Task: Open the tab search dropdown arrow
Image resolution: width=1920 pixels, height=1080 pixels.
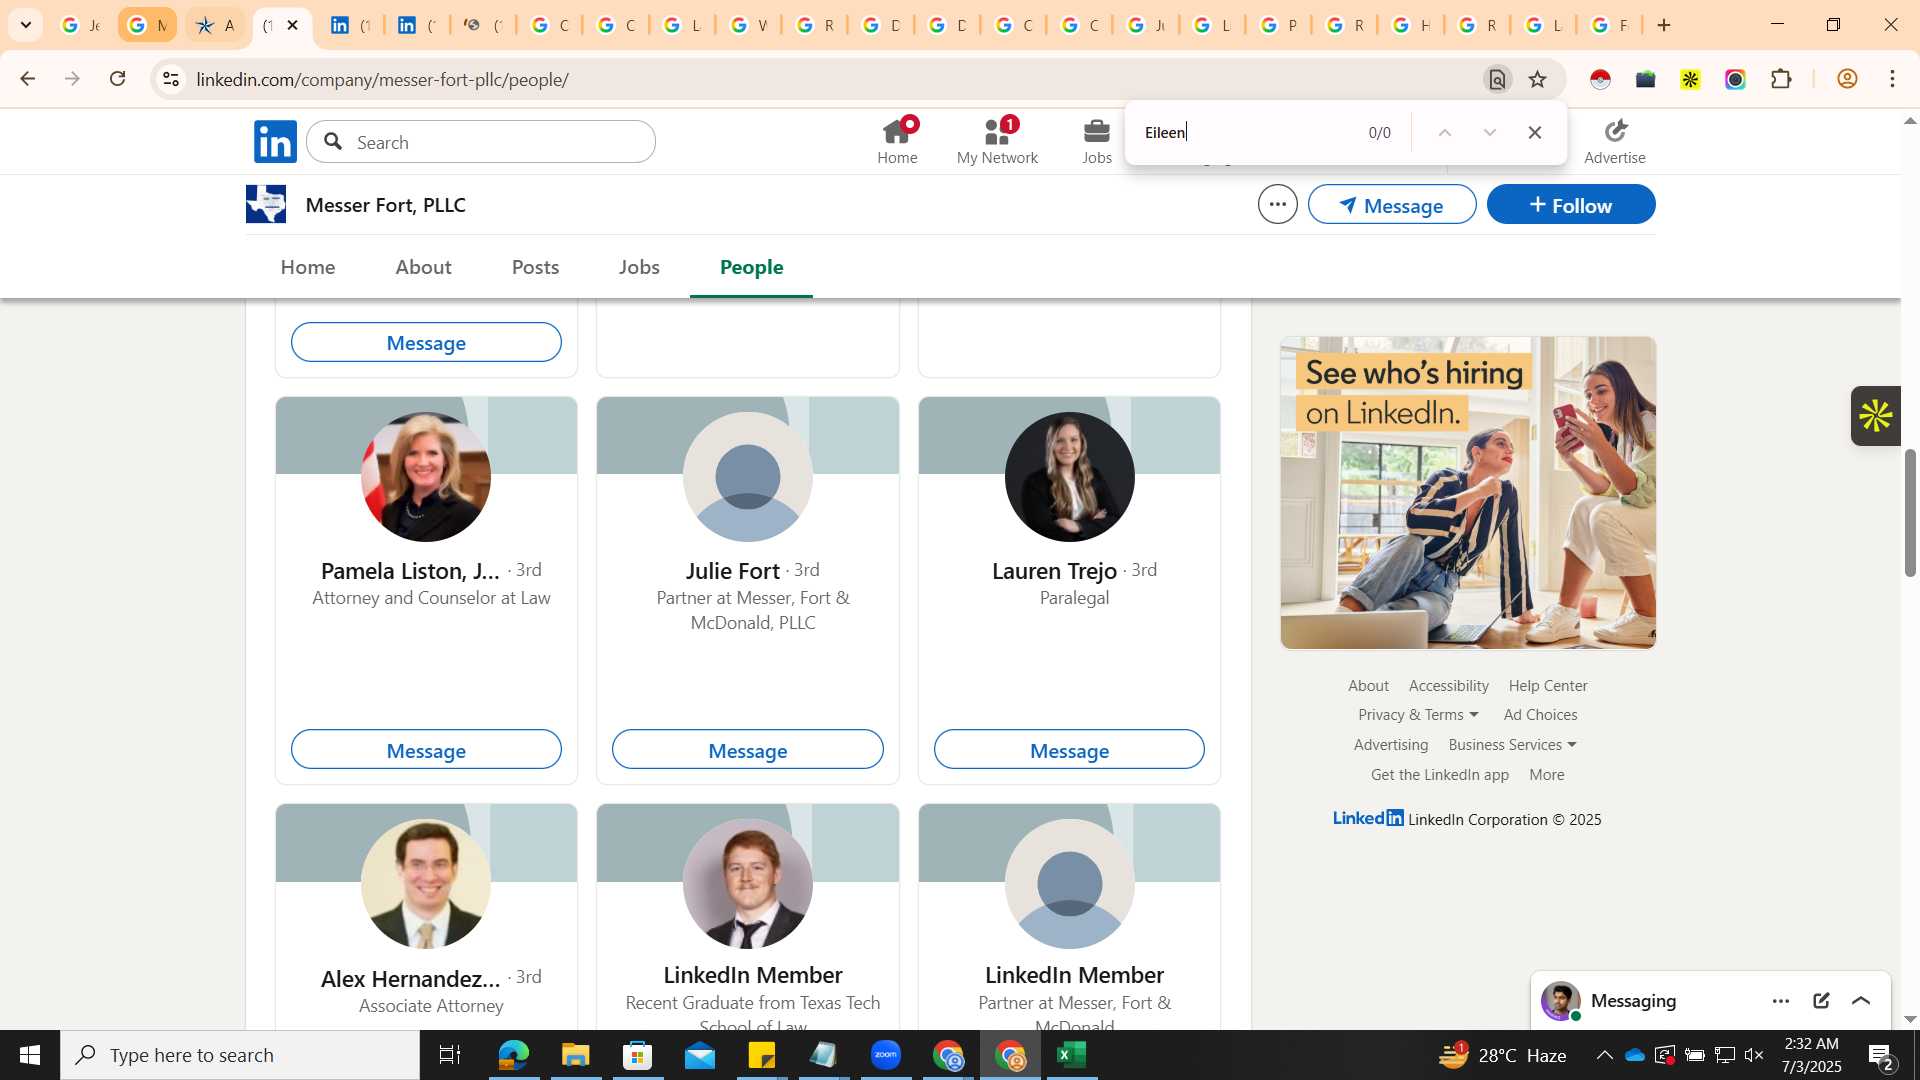Action: (x=26, y=25)
